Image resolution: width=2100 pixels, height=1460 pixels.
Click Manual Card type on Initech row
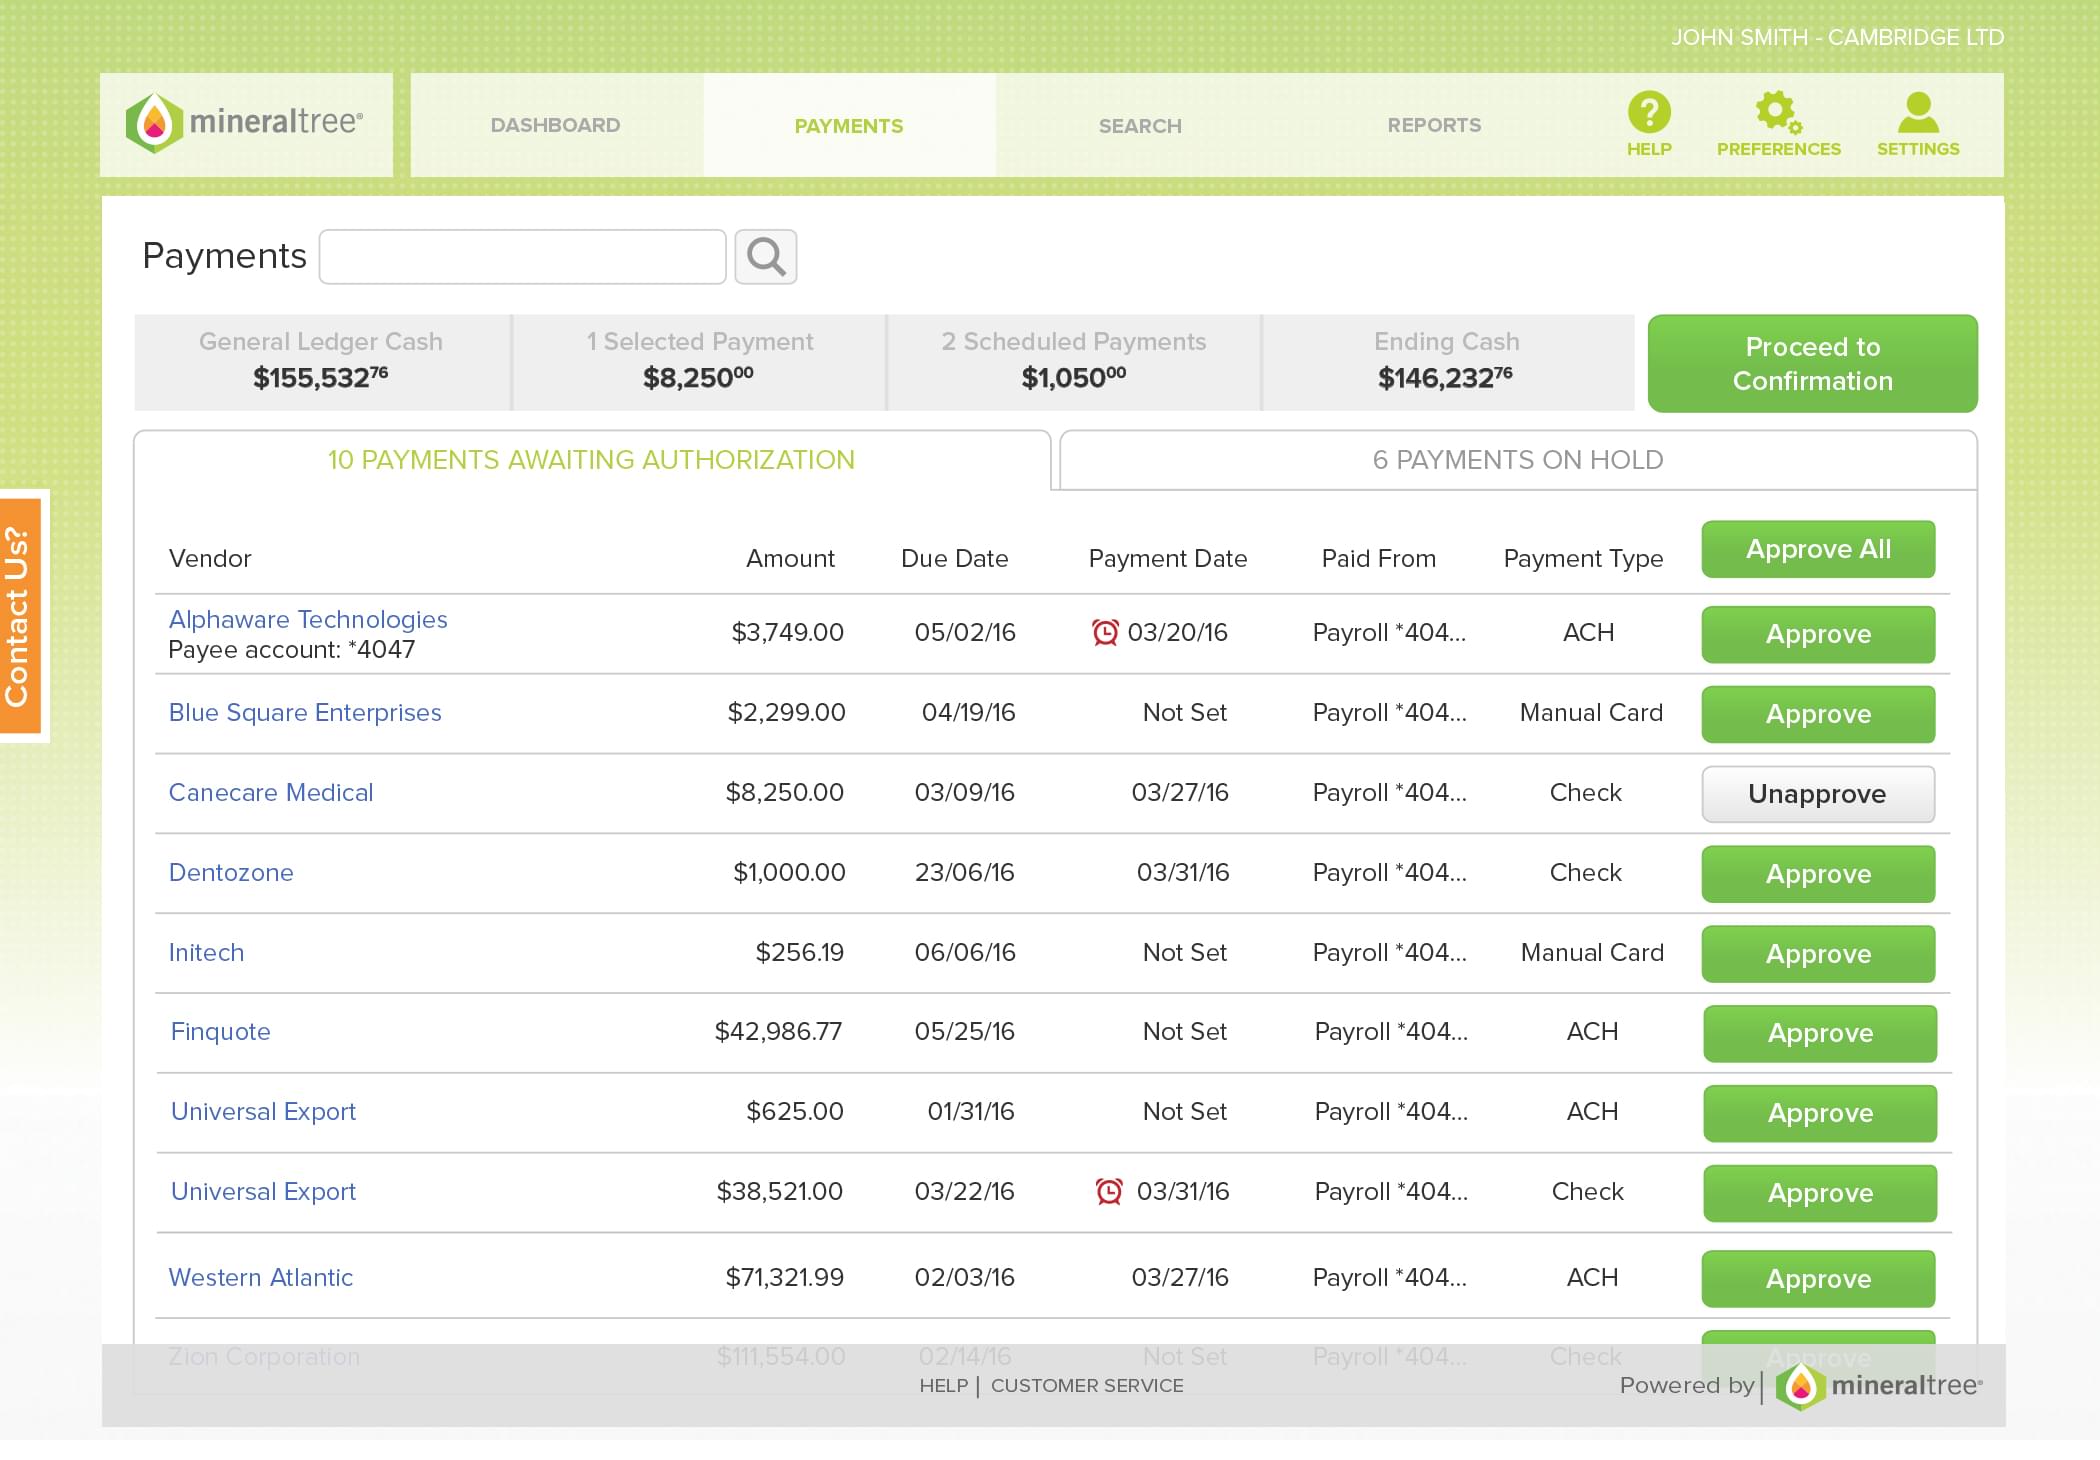pos(1592,952)
